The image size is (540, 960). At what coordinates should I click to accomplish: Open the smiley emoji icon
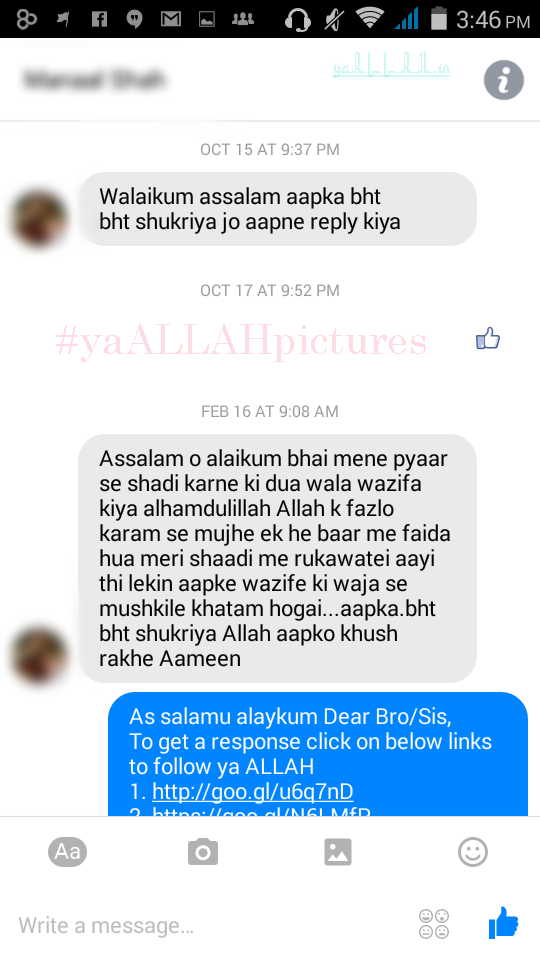pyautogui.click(x=473, y=852)
